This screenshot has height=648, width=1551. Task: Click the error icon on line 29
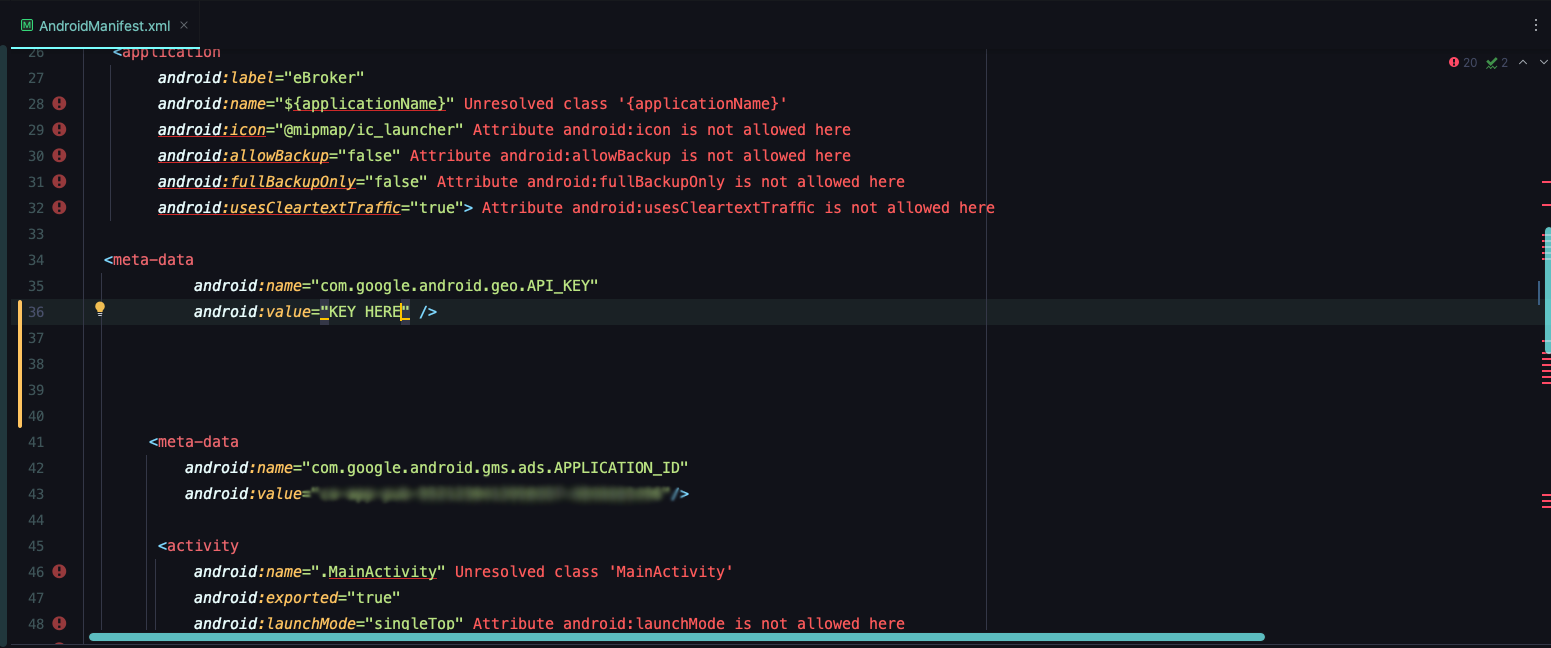[x=59, y=129]
